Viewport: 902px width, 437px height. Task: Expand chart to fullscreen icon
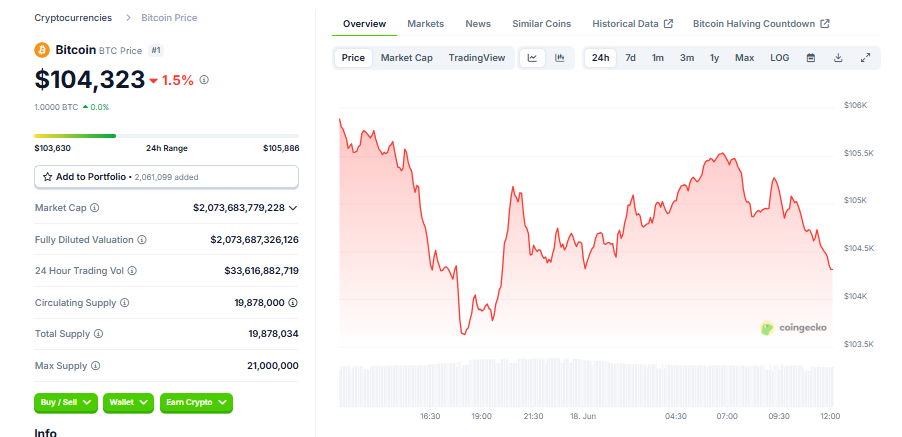pos(865,58)
